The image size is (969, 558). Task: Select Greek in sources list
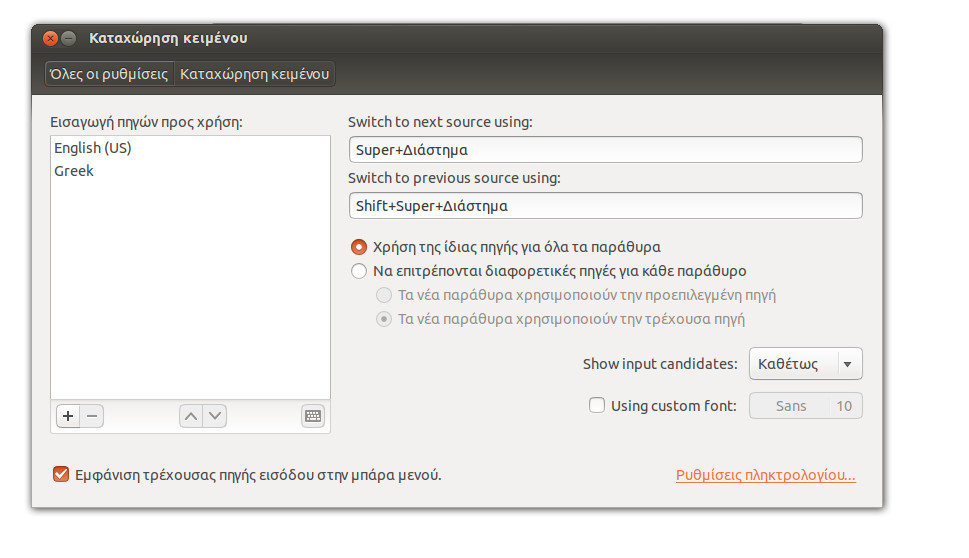click(x=190, y=171)
